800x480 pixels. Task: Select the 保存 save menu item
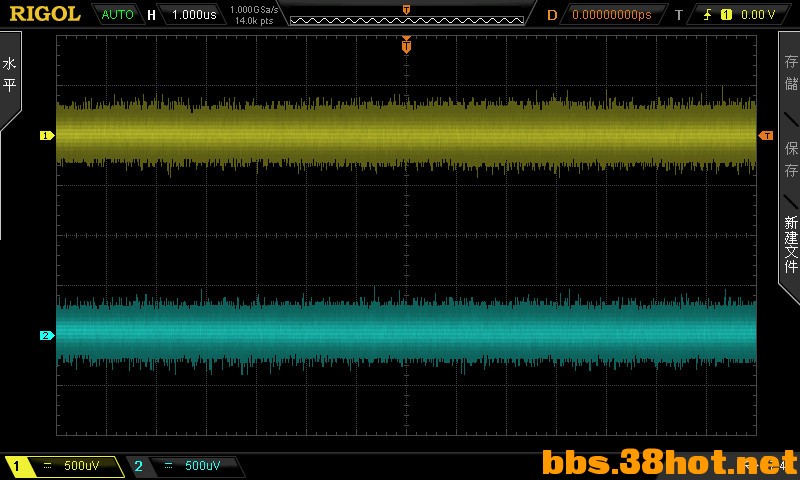[x=791, y=159]
